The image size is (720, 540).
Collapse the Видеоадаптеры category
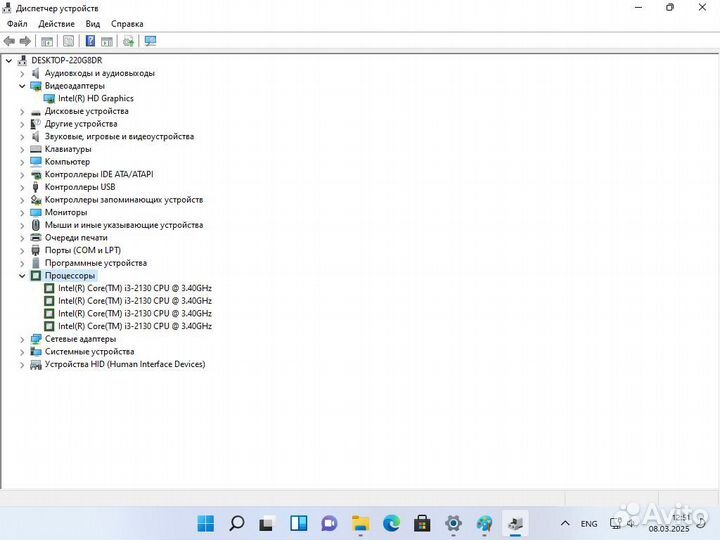tap(22, 86)
